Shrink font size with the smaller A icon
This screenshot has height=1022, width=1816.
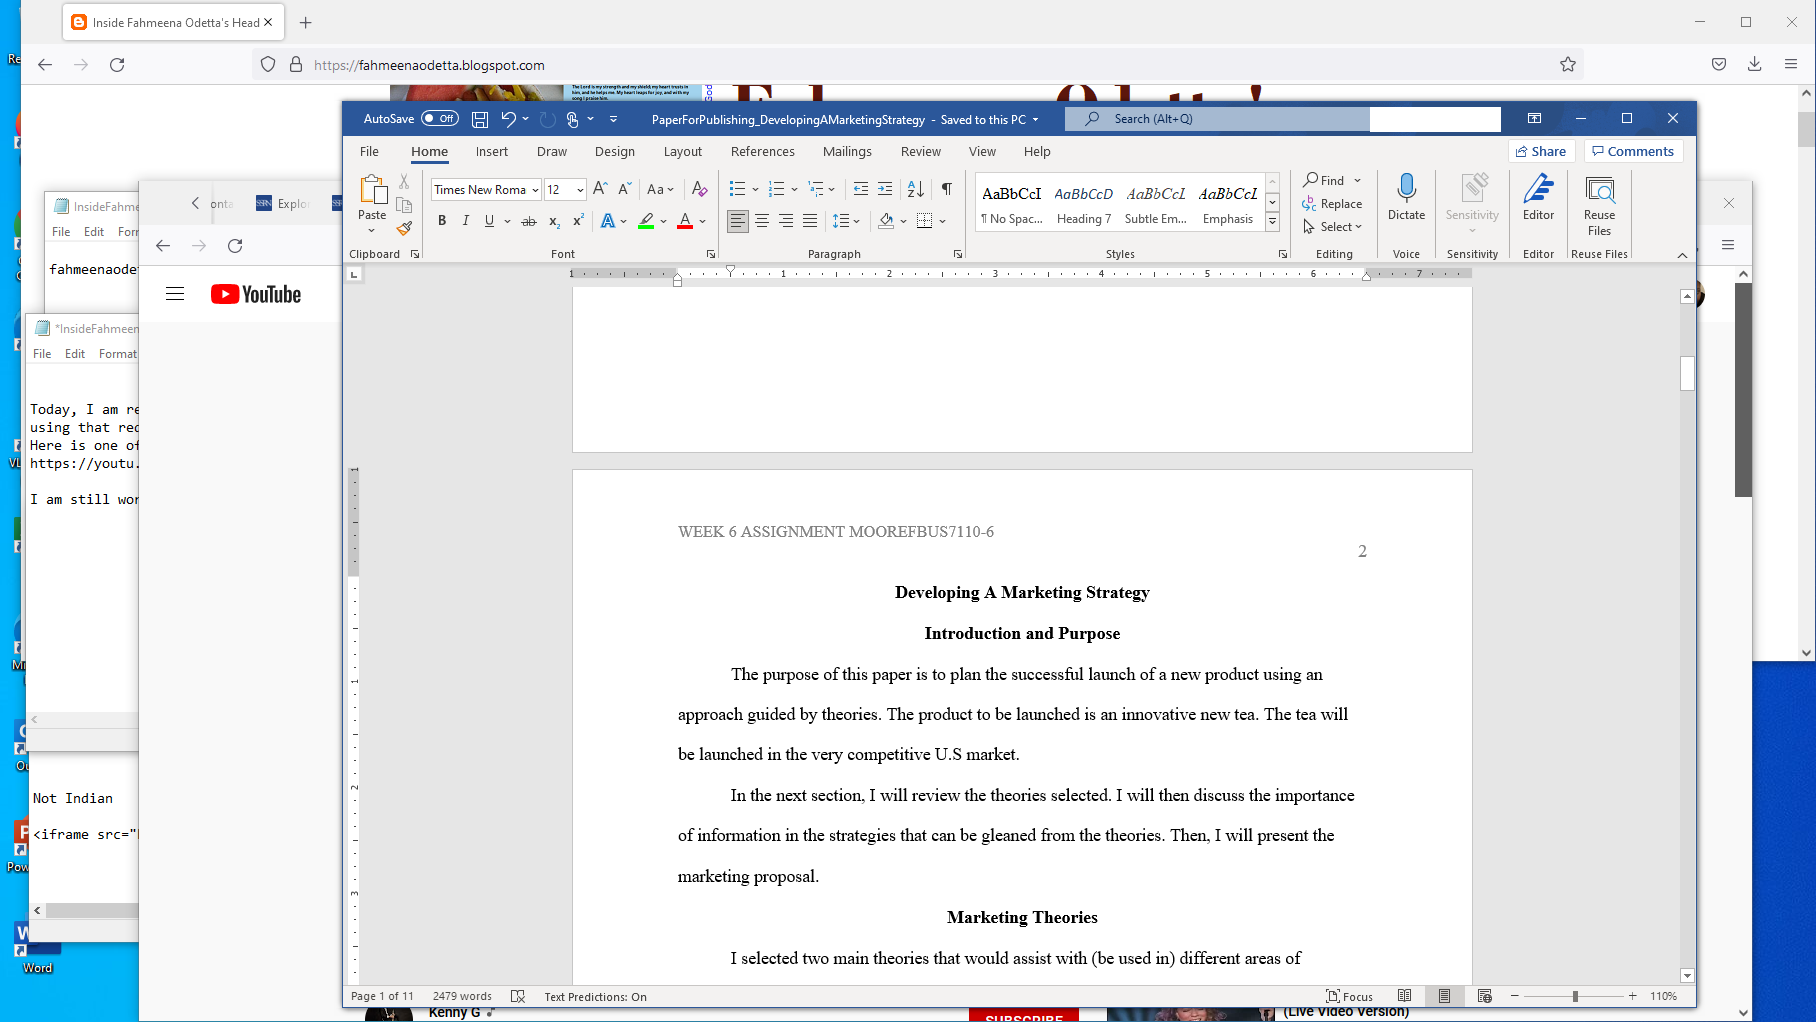coord(624,189)
